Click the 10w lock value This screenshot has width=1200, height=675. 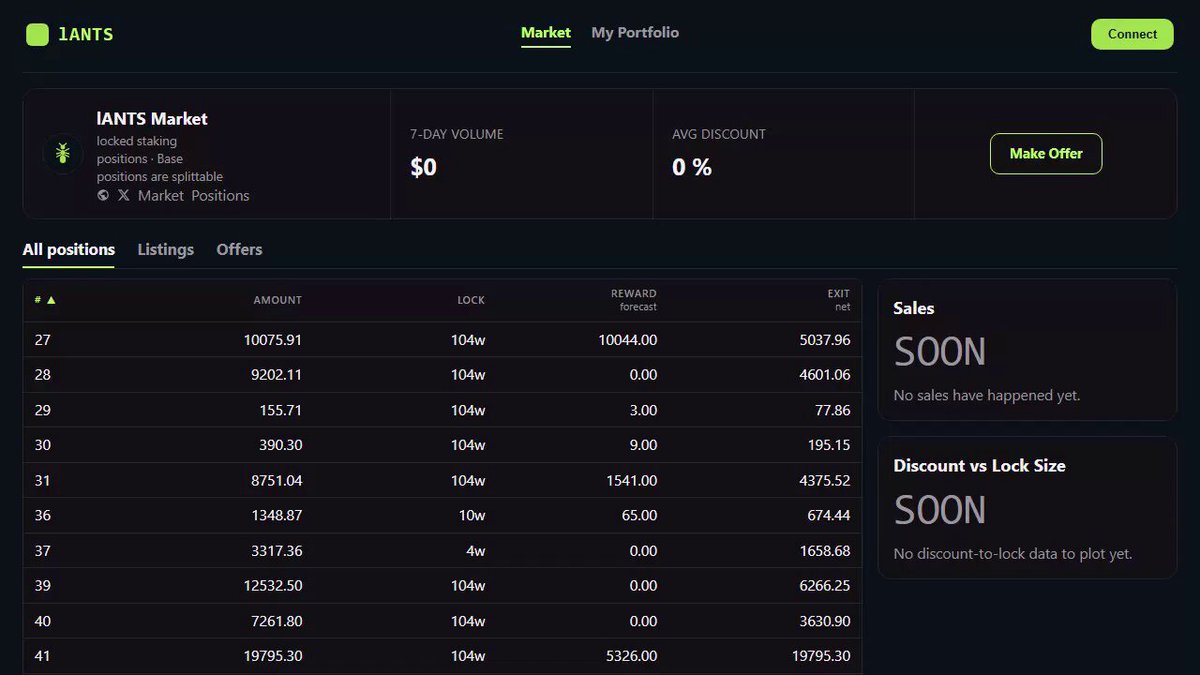(472, 516)
